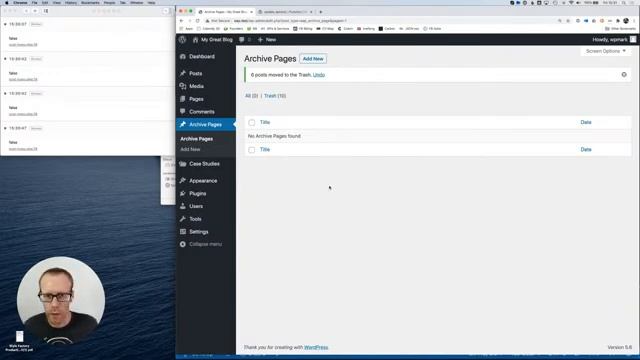This screenshot has width=640, height=360.
Task: Click the user avatar beside Howdy
Action: coord(633,40)
